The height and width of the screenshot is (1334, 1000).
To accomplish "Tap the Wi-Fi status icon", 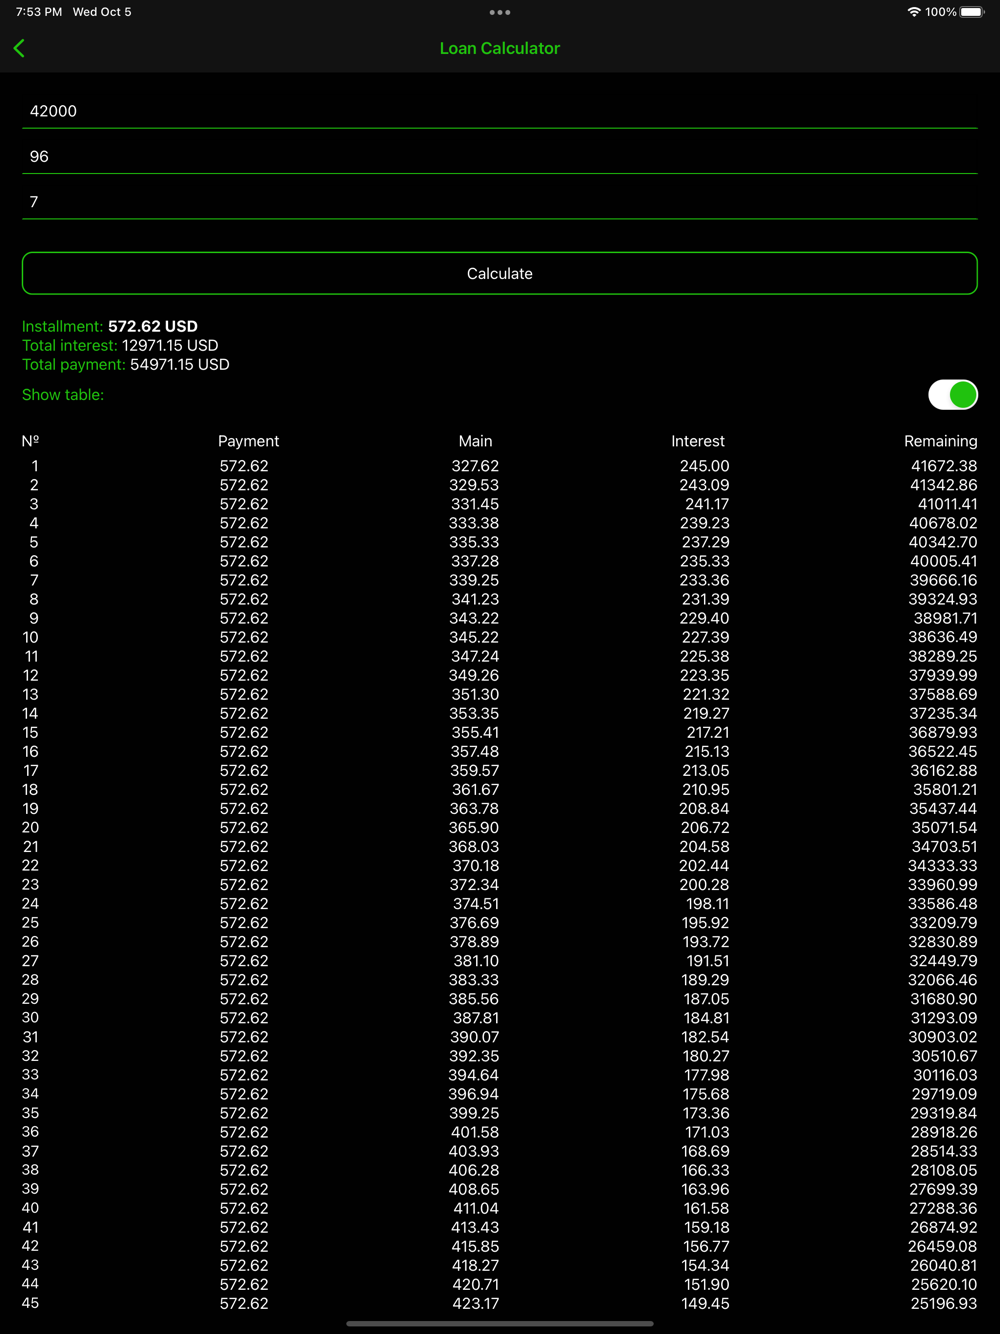I will (913, 12).
